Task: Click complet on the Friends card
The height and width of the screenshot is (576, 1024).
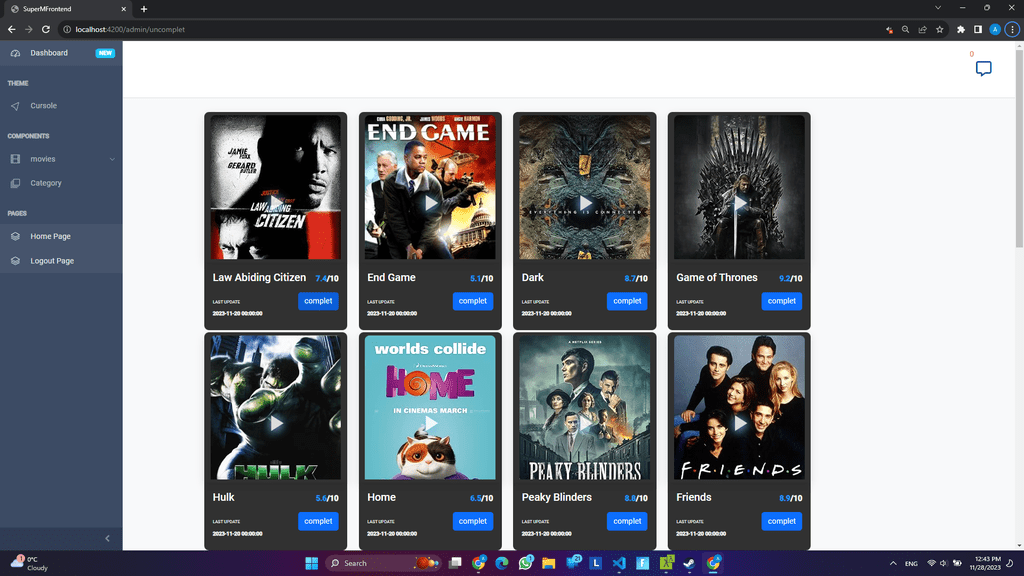Action: pos(781,521)
